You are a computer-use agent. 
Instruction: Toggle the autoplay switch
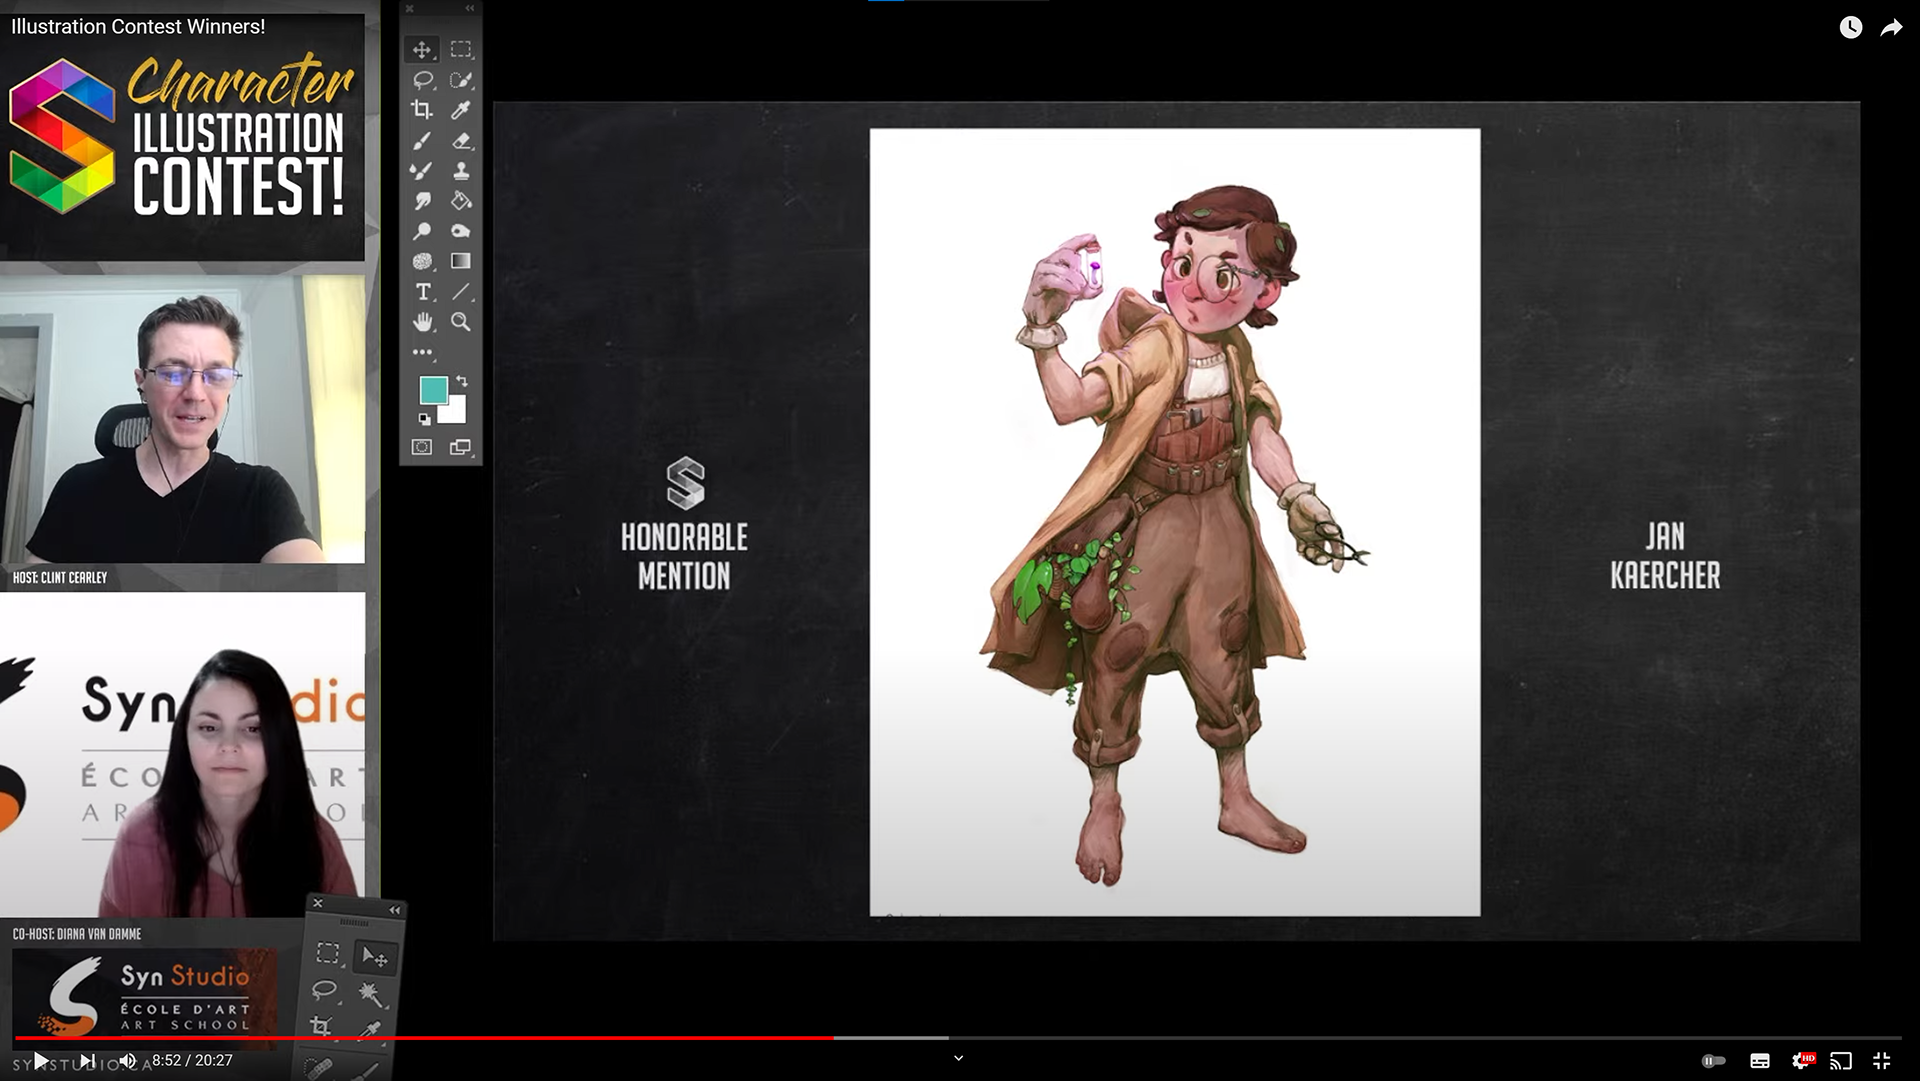[1713, 1061]
